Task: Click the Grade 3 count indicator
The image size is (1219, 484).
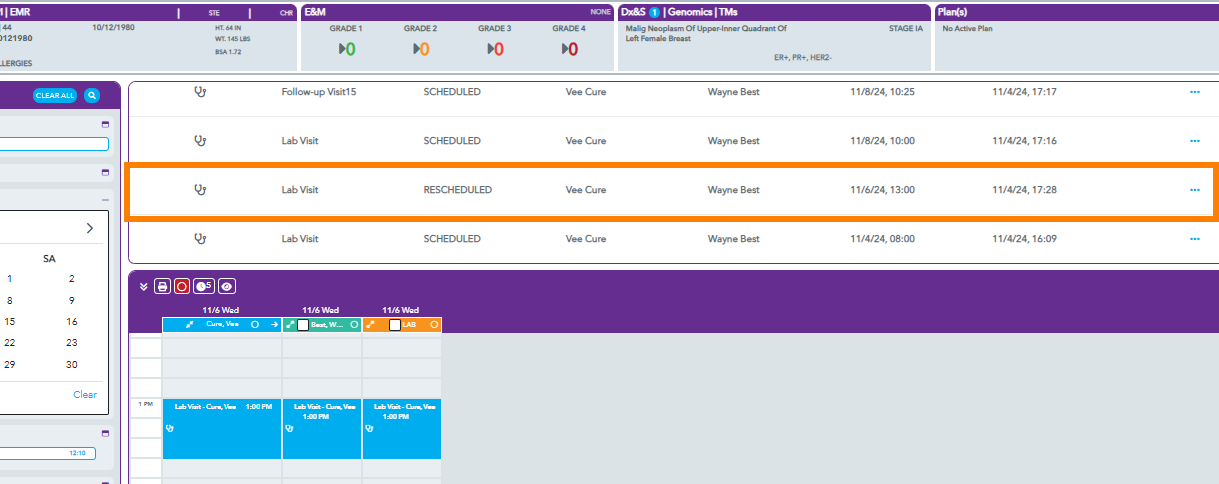Action: pos(495,49)
